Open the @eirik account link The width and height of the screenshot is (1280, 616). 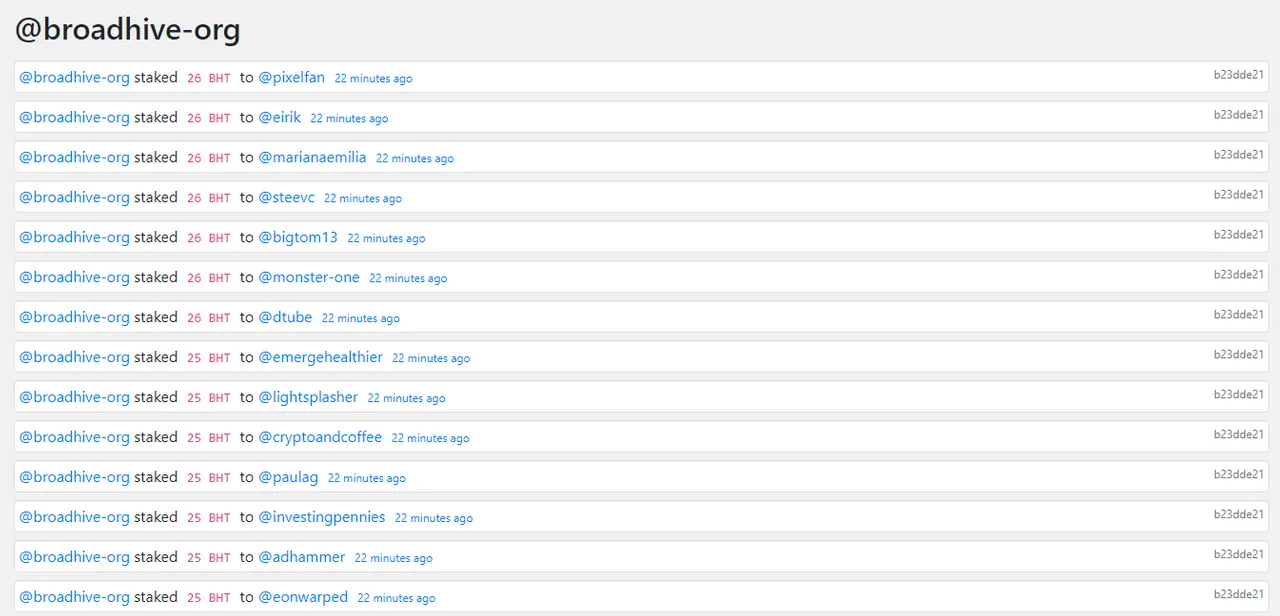(x=280, y=117)
